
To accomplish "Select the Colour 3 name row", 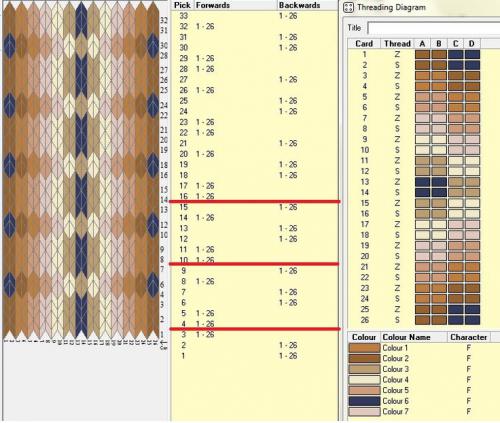I will [395, 369].
